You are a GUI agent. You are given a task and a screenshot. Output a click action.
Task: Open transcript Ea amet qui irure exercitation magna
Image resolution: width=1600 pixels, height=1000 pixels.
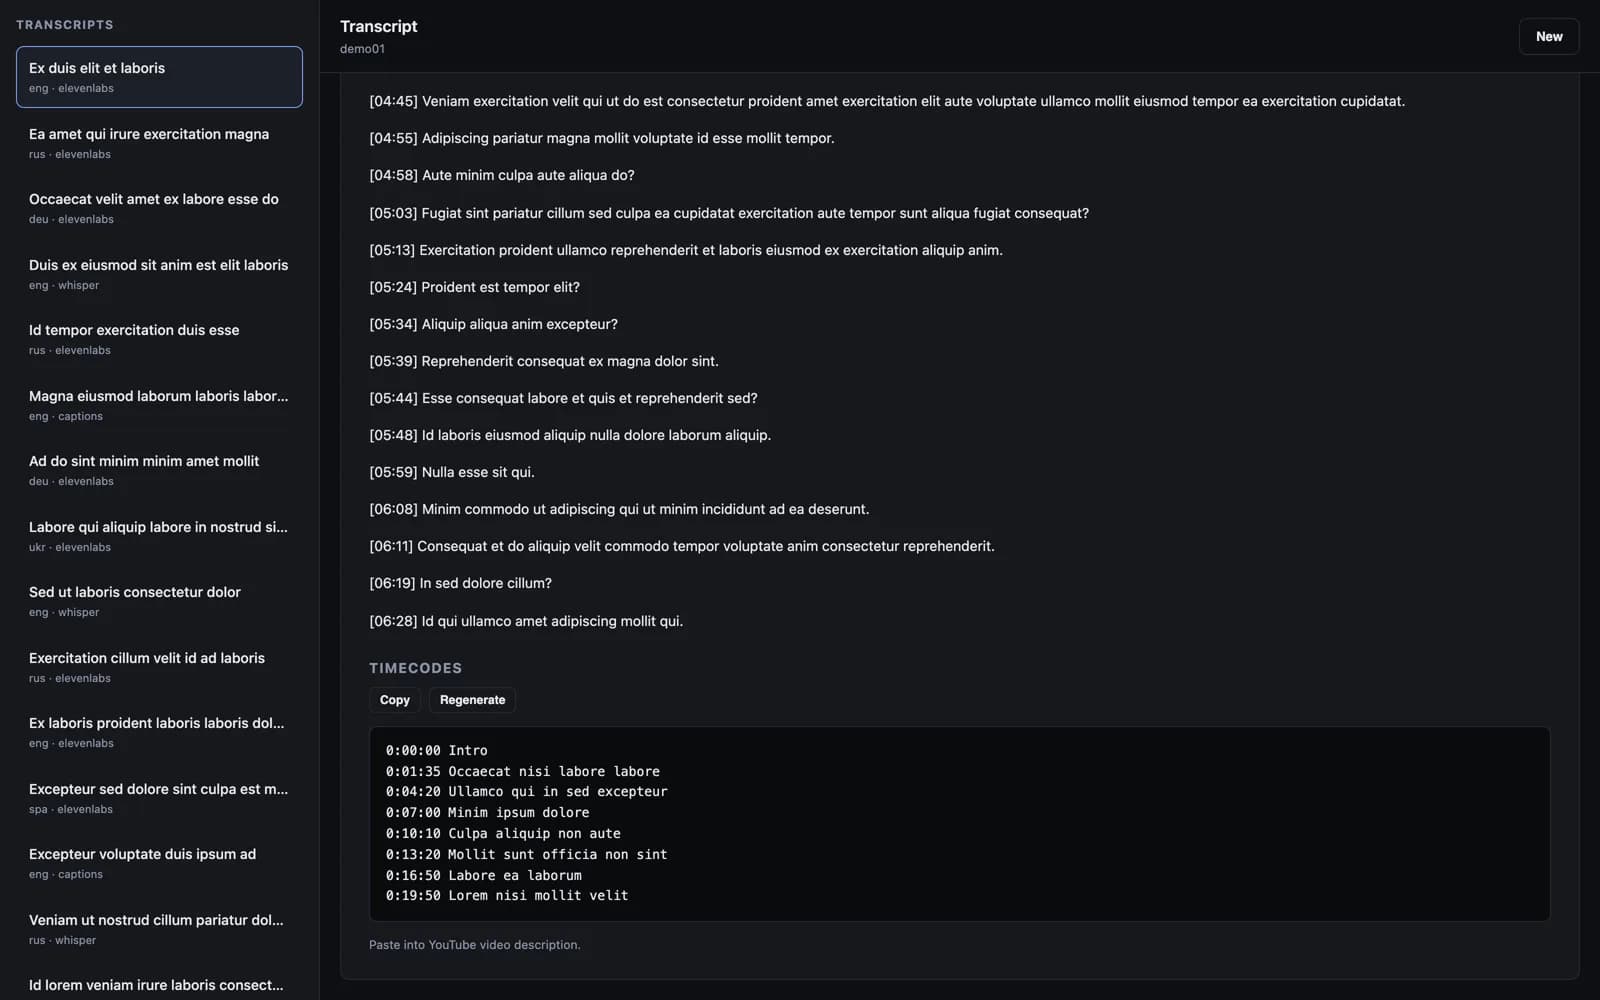[159, 143]
